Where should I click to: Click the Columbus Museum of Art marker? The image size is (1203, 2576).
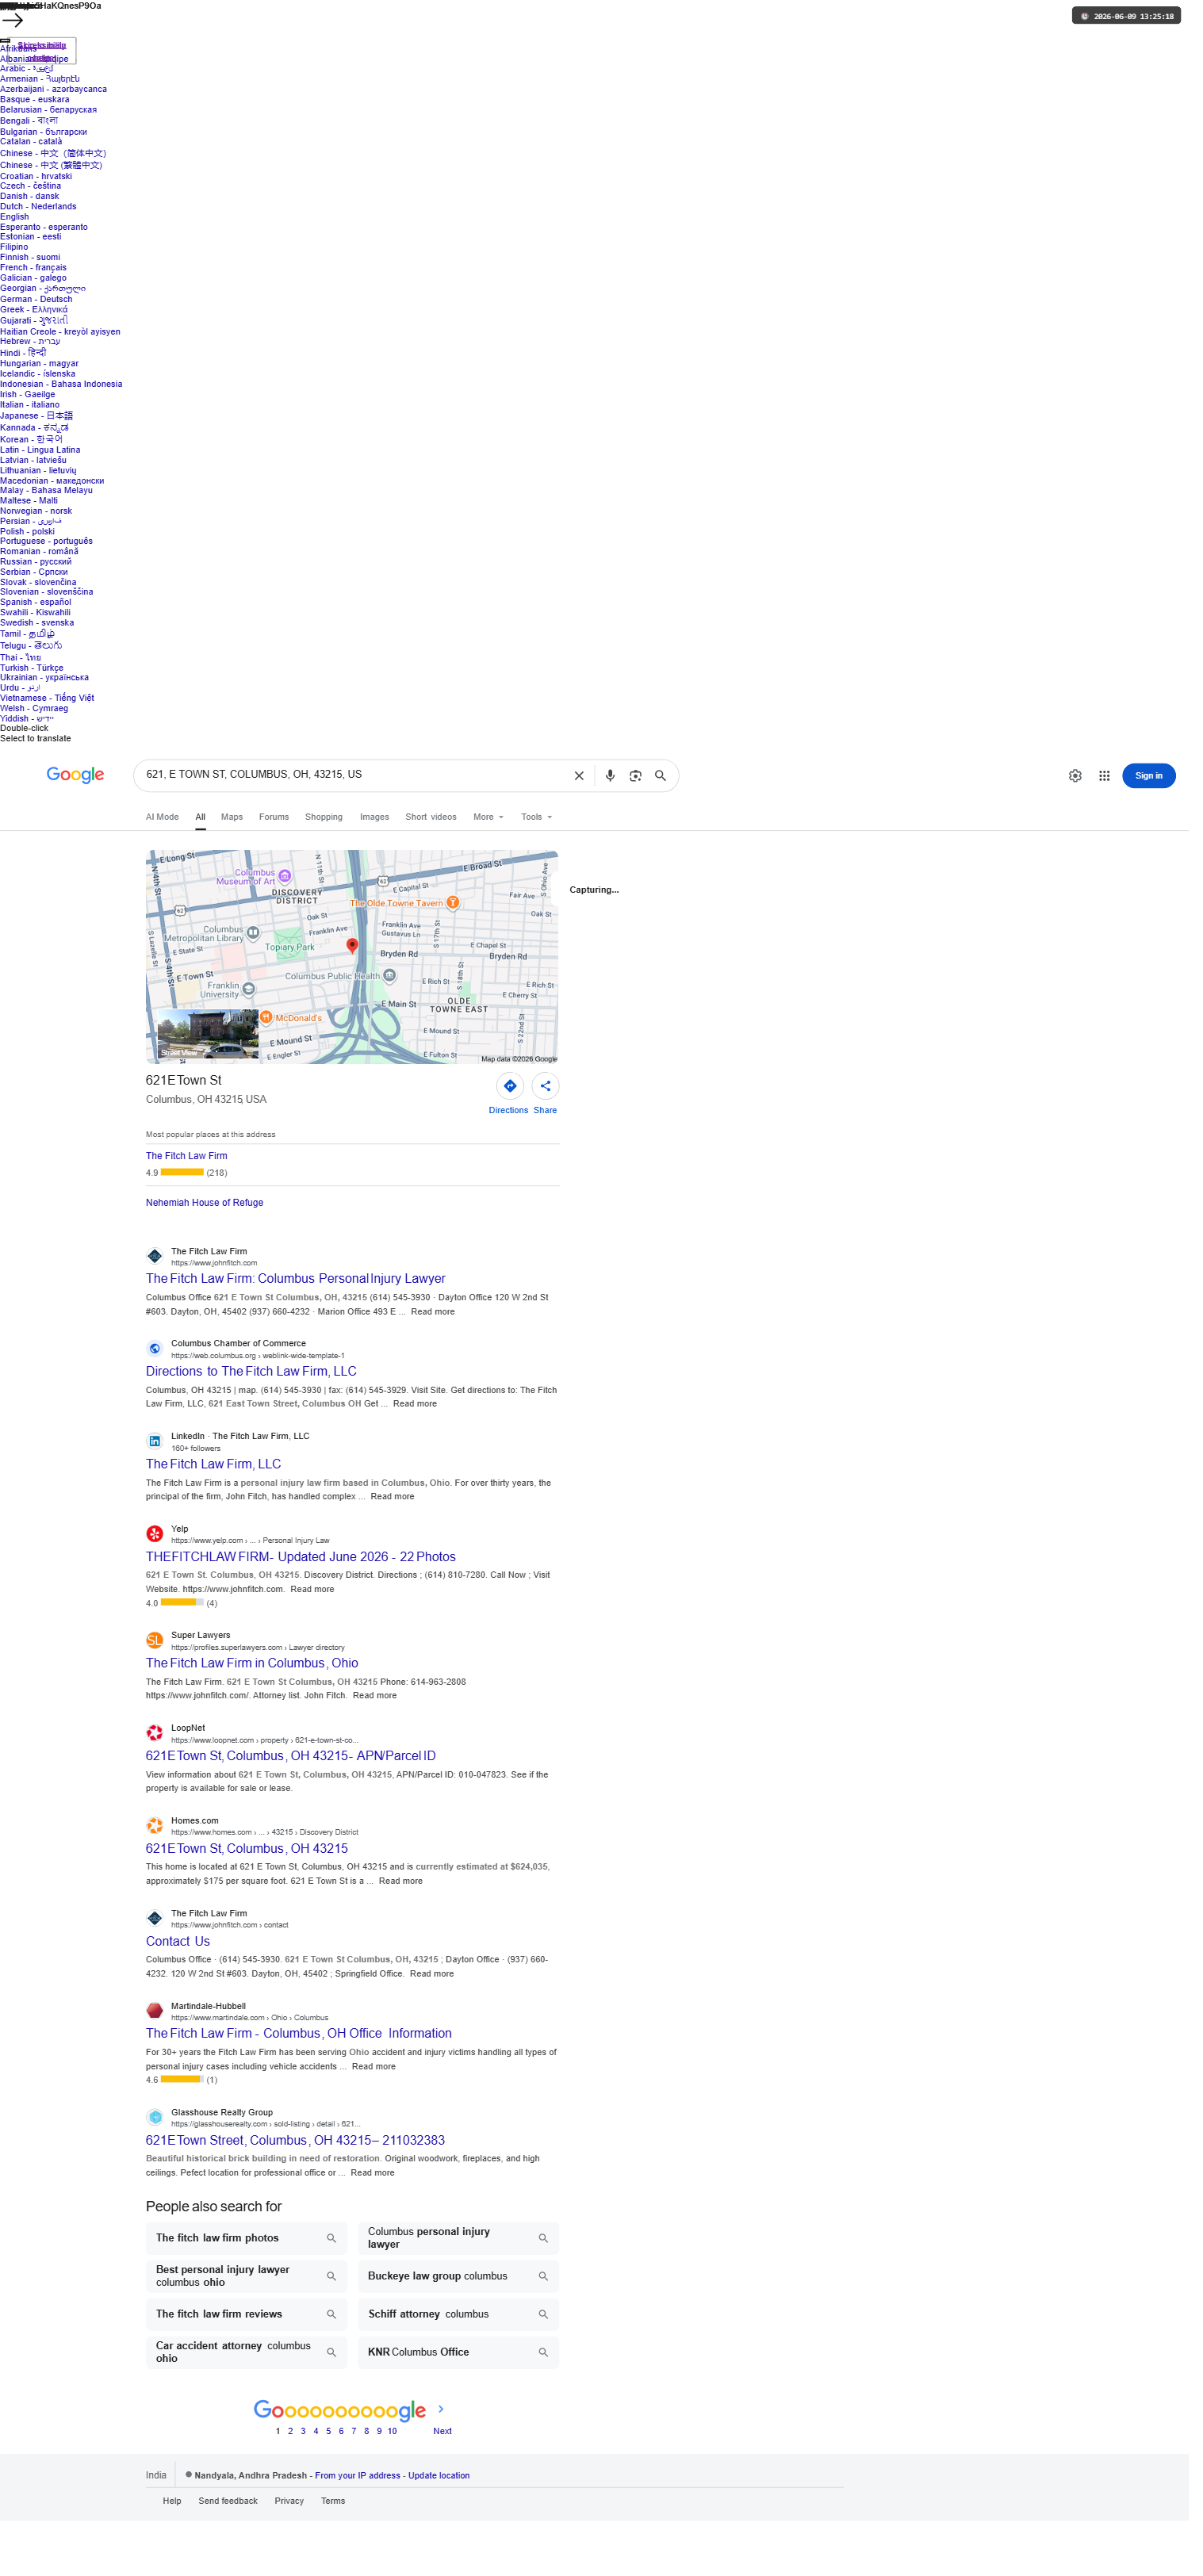click(x=288, y=886)
